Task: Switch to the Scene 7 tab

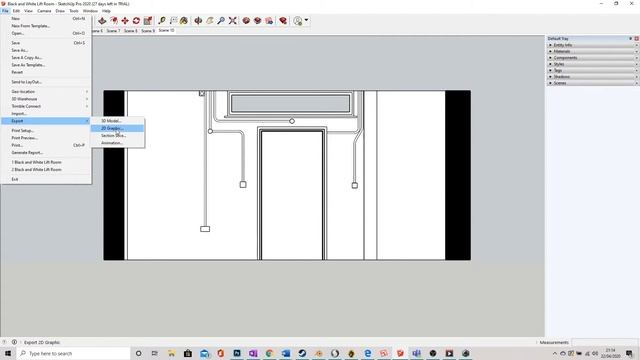Action: pyautogui.click(x=113, y=31)
